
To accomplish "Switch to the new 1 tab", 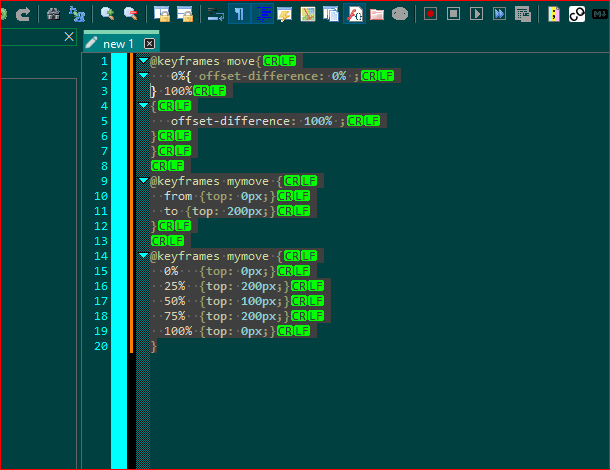I will tap(117, 44).
